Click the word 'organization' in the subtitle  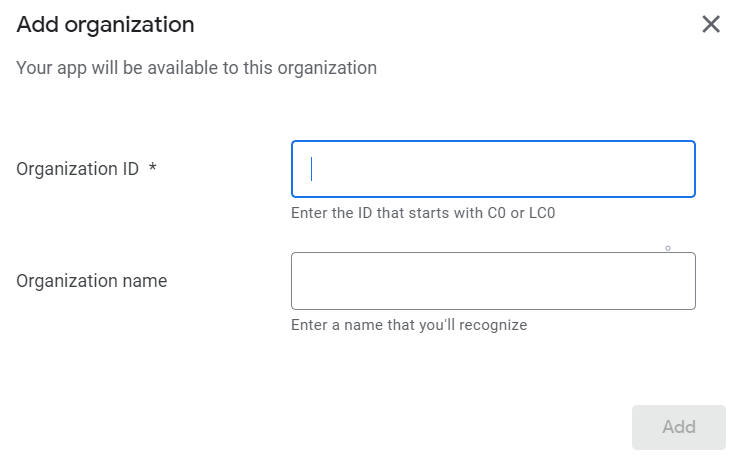328,68
